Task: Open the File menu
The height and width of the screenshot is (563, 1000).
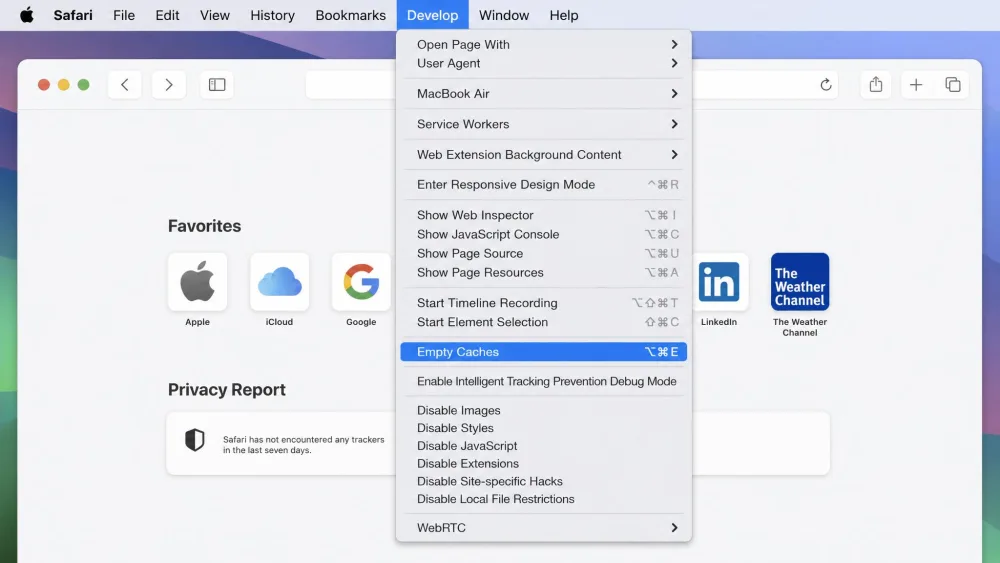Action: [x=124, y=15]
